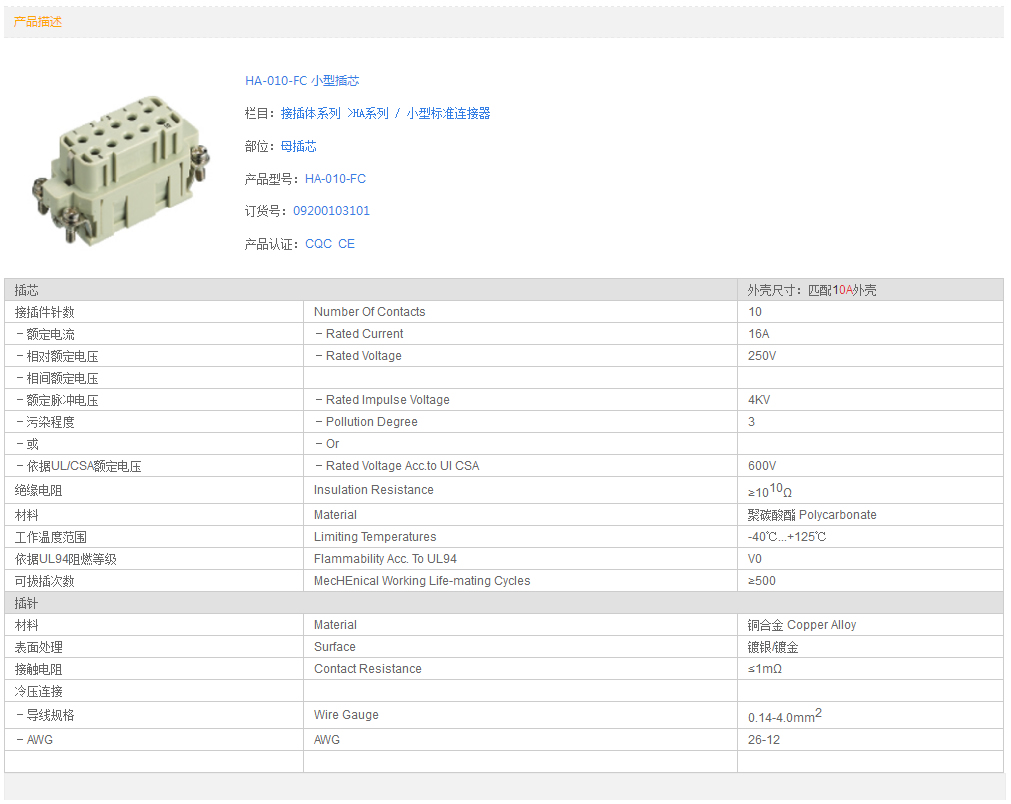1011x804 pixels.
Task: Select the Number Of Contacts cell
Action: (369, 312)
